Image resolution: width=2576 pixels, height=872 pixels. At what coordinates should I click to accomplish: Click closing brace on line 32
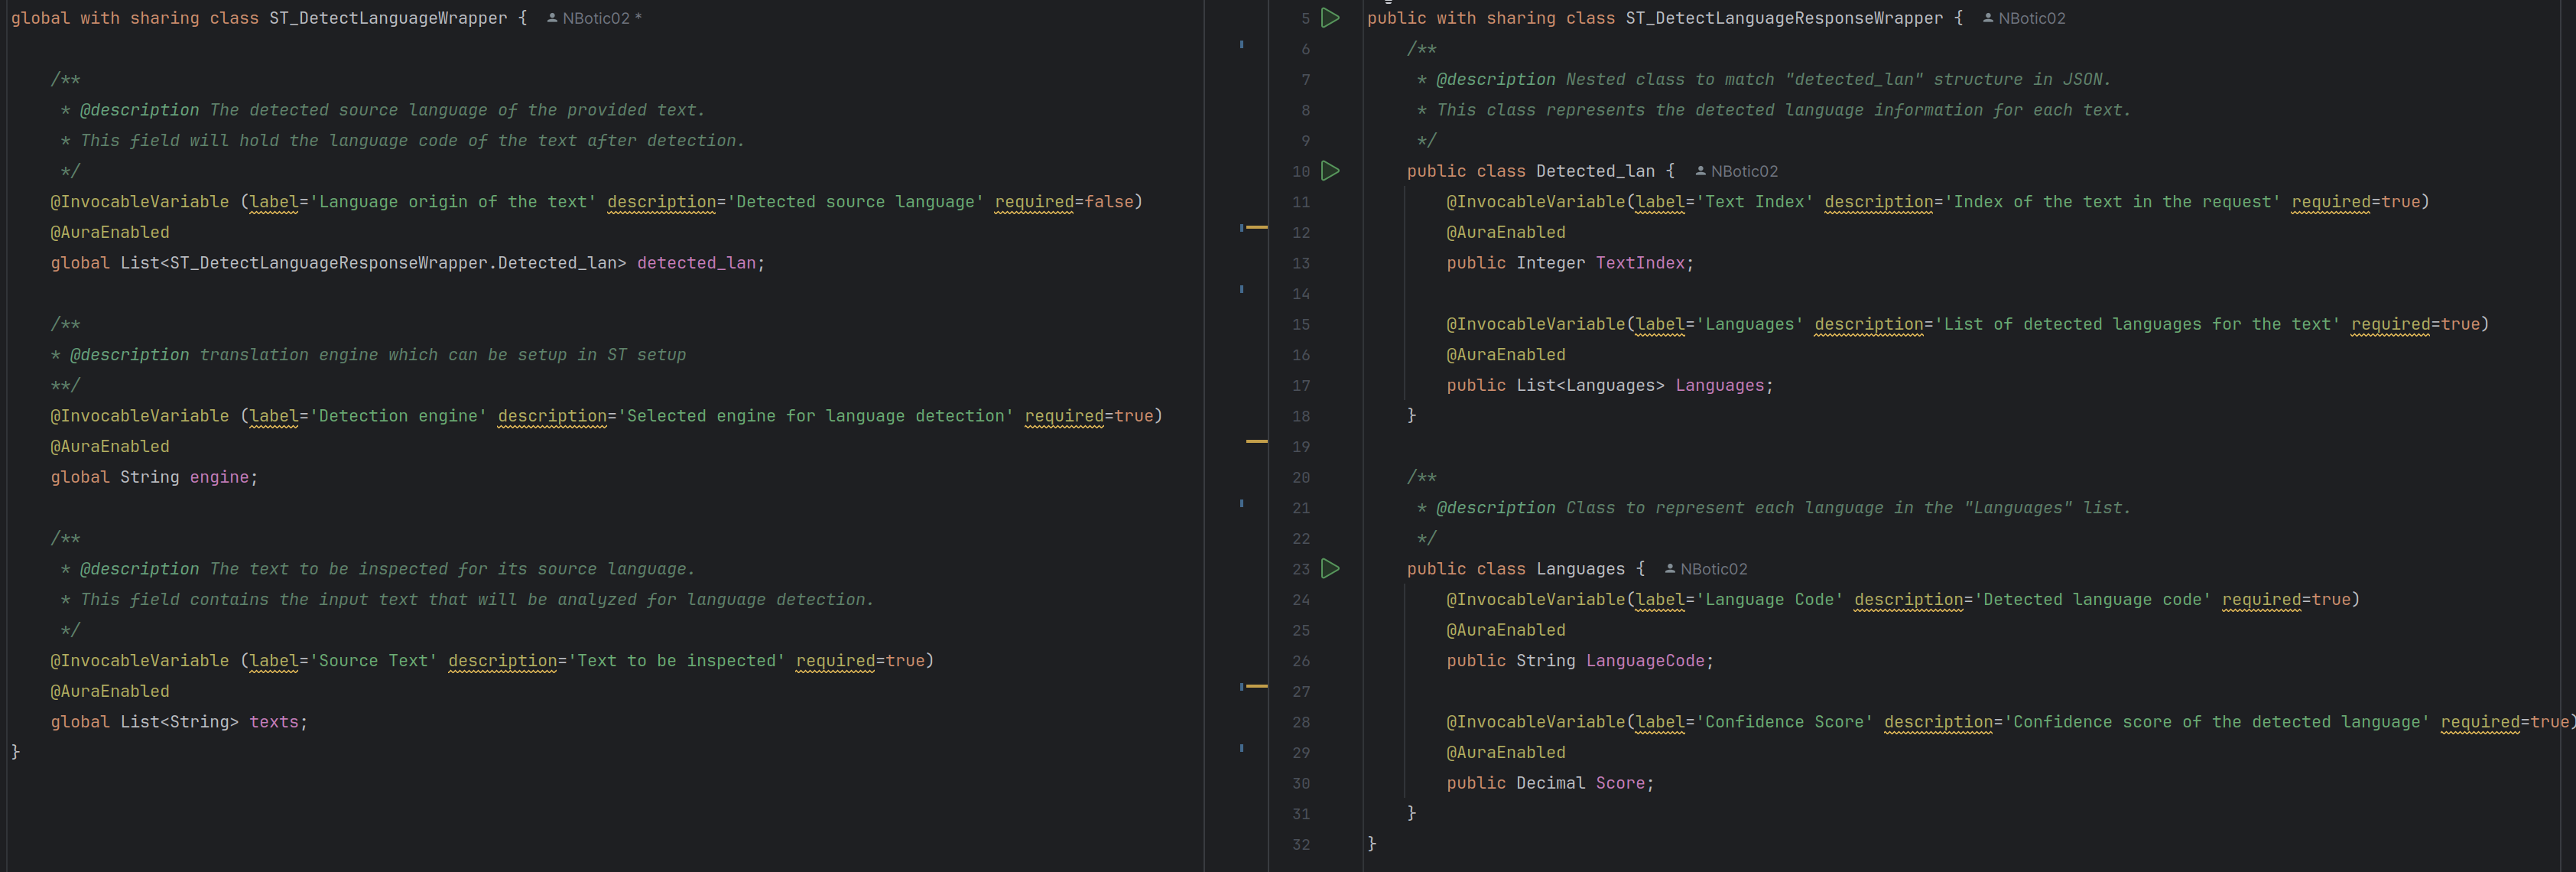pos(1372,844)
